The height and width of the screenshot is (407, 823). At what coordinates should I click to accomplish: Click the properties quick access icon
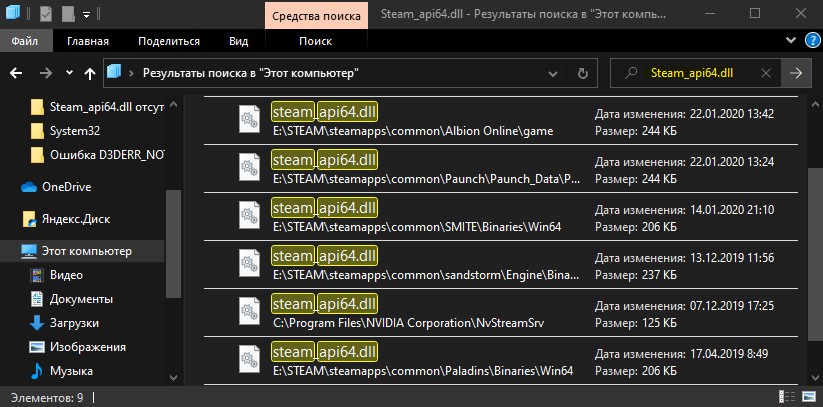(x=46, y=14)
